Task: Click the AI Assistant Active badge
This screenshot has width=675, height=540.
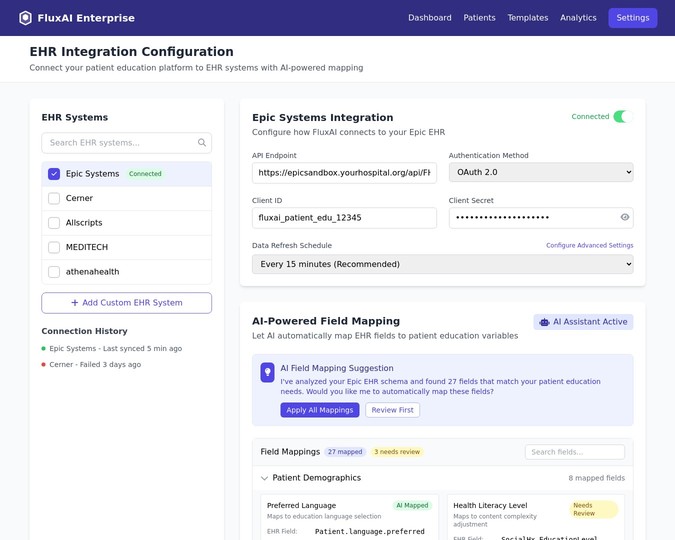Action: coord(583,322)
